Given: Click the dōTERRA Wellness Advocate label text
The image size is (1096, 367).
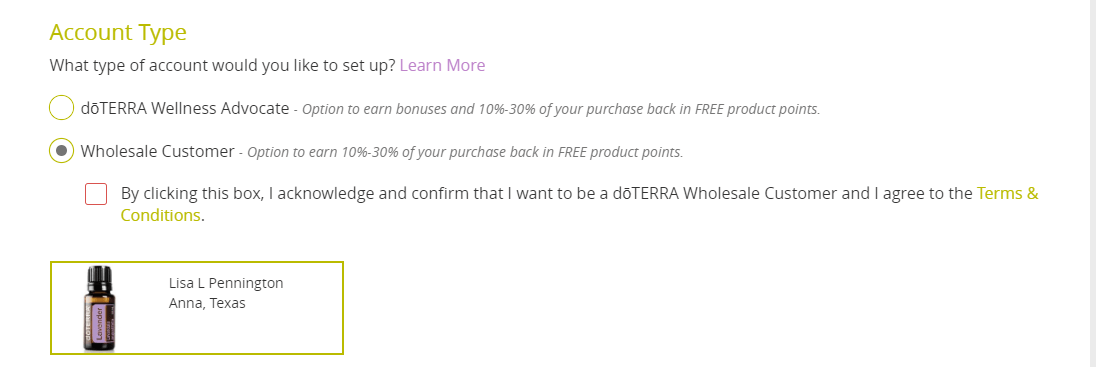Looking at the screenshot, I should [185, 108].
